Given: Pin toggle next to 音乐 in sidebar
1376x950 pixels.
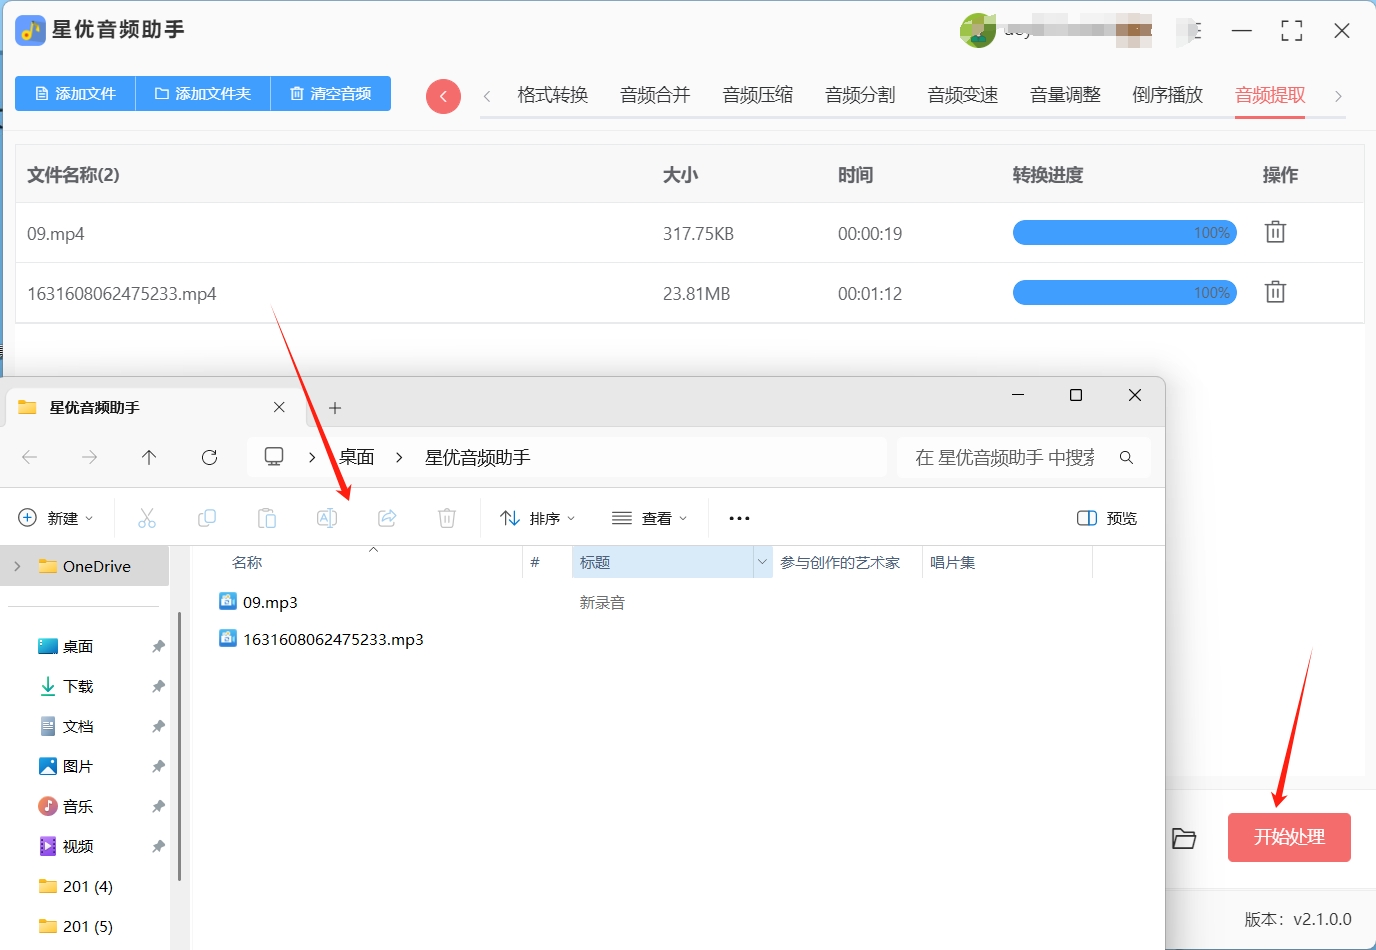Looking at the screenshot, I should [158, 807].
